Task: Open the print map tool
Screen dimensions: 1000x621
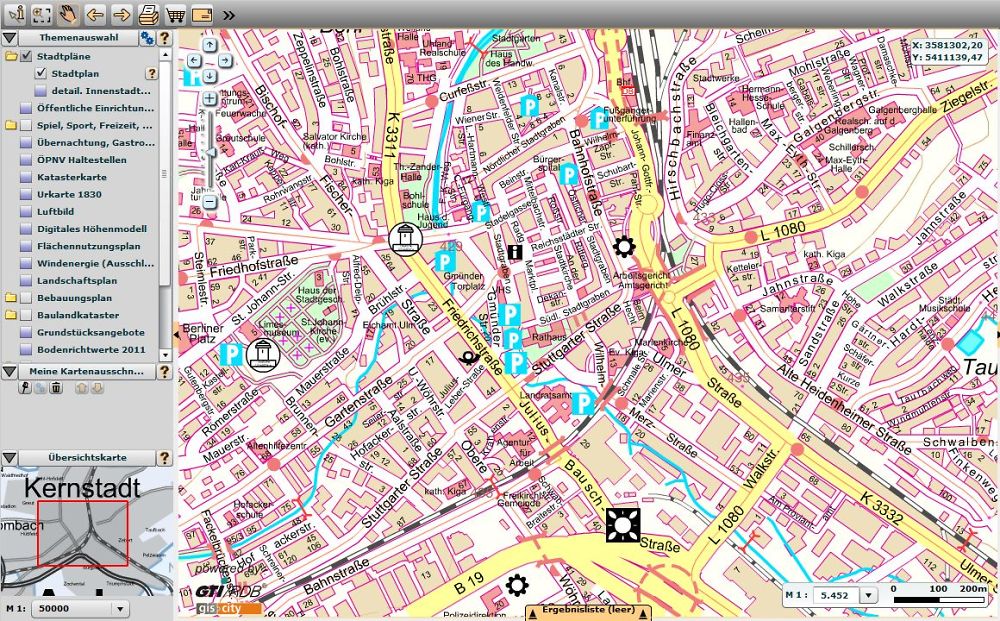Action: 148,14
